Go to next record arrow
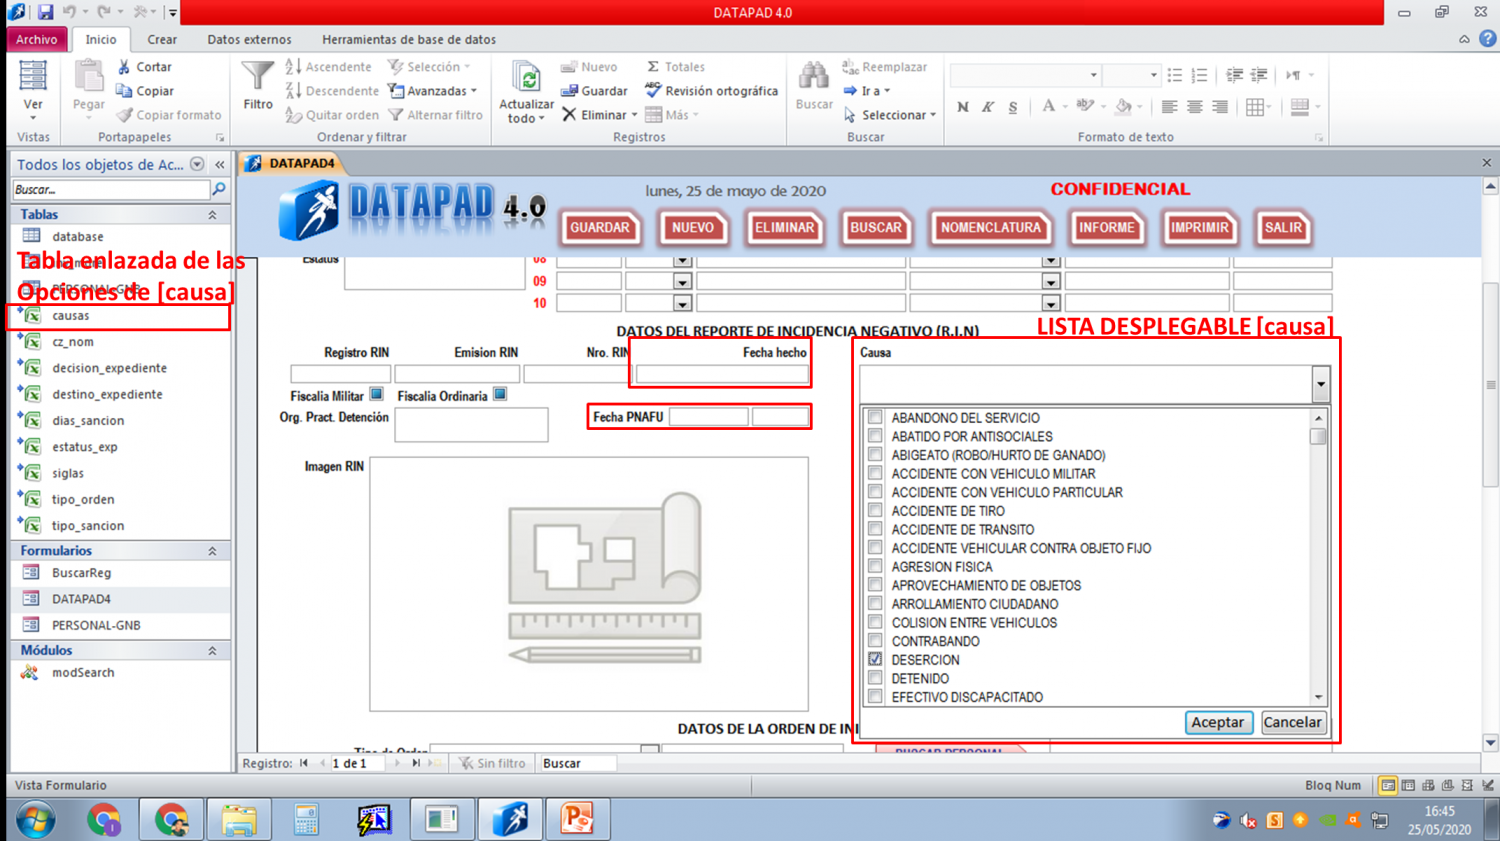Image resolution: width=1500 pixels, height=841 pixels. 398,763
